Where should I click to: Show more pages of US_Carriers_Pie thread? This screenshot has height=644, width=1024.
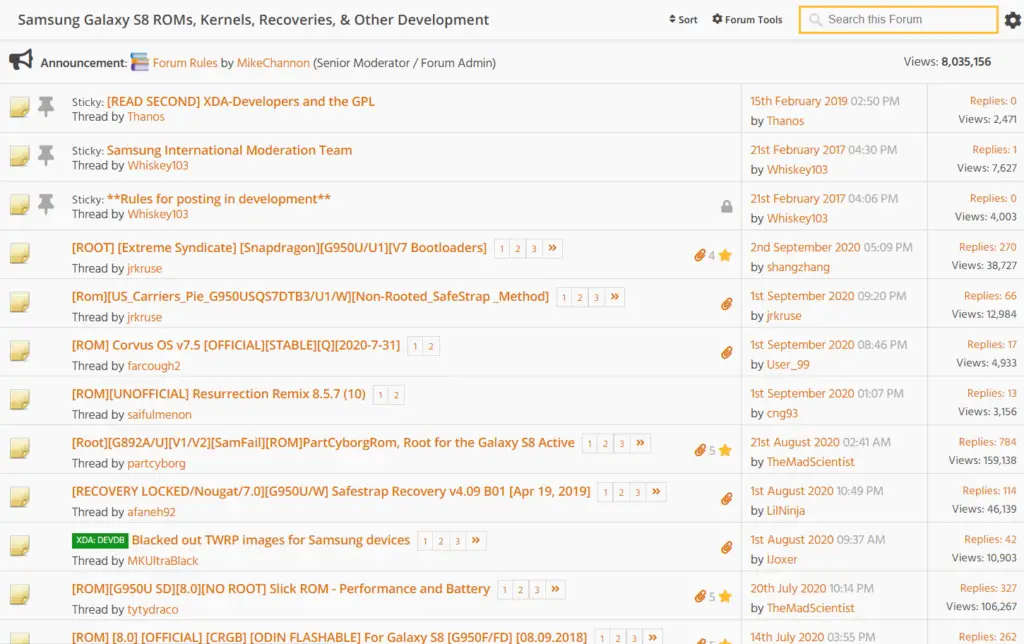click(x=615, y=297)
